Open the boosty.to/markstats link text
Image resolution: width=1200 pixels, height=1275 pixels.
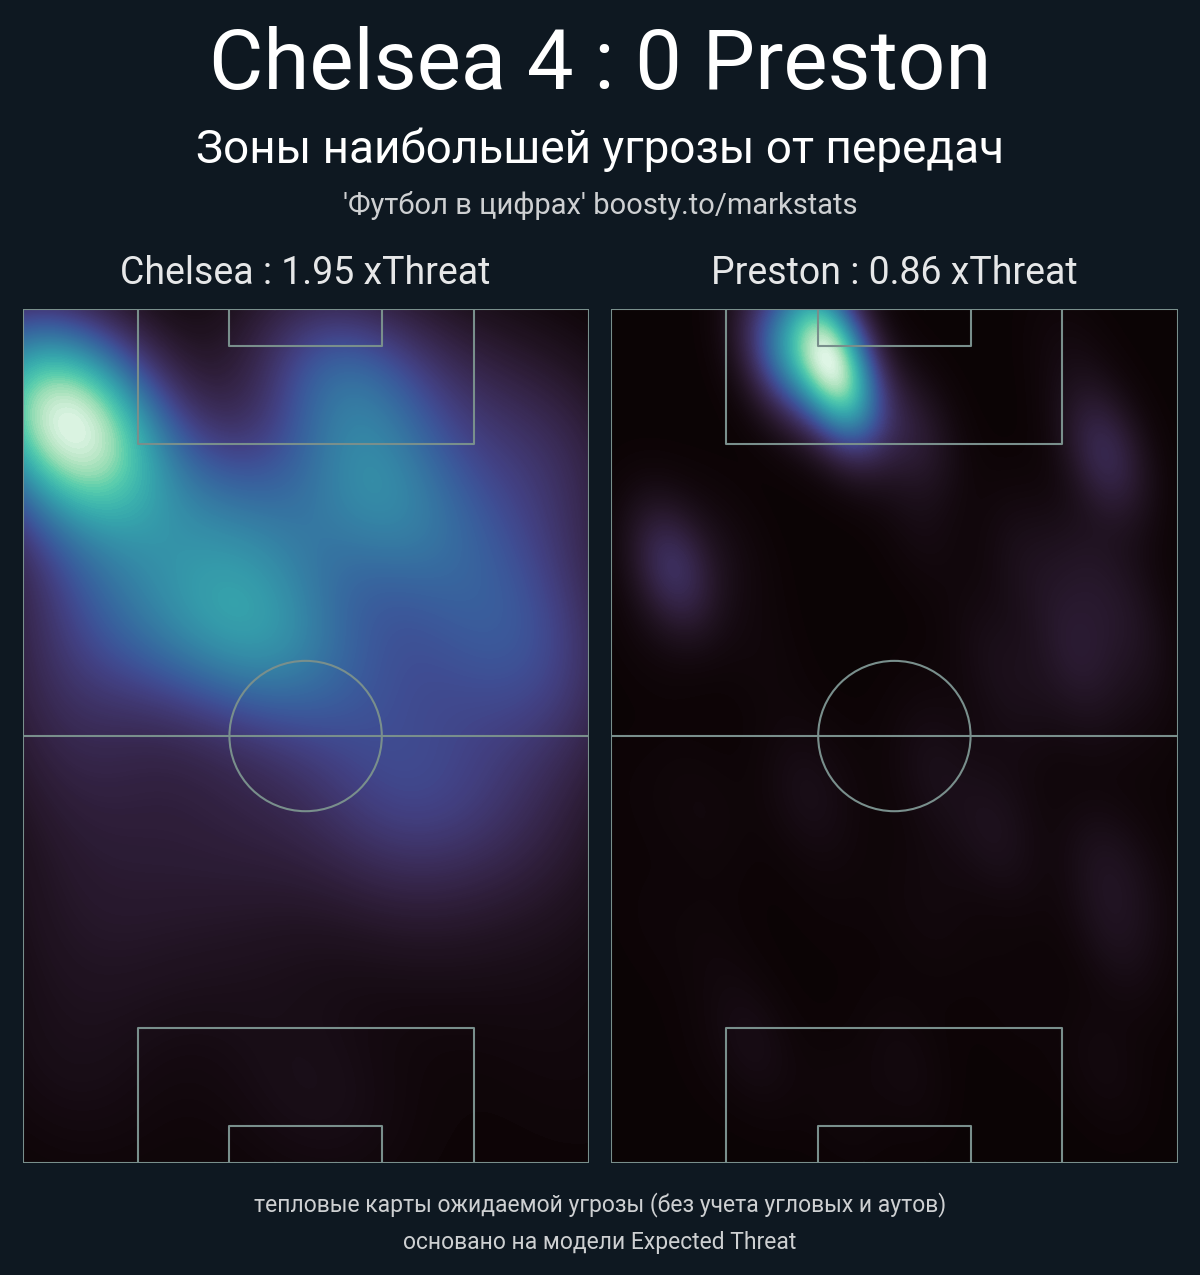(x=725, y=204)
